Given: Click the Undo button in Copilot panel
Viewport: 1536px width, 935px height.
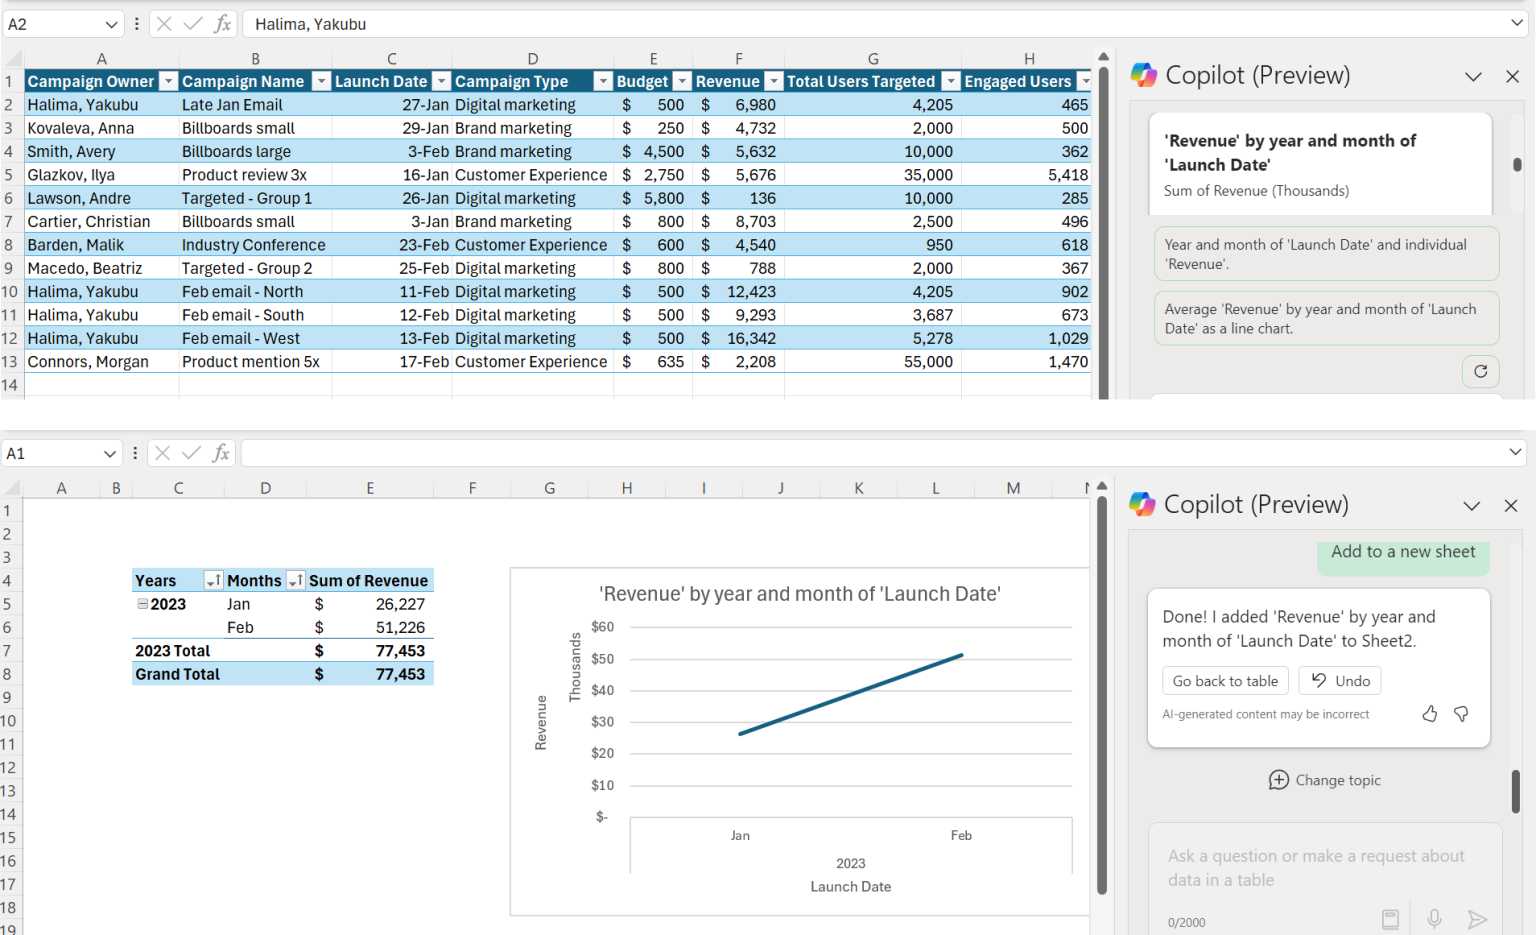Looking at the screenshot, I should [x=1340, y=680].
